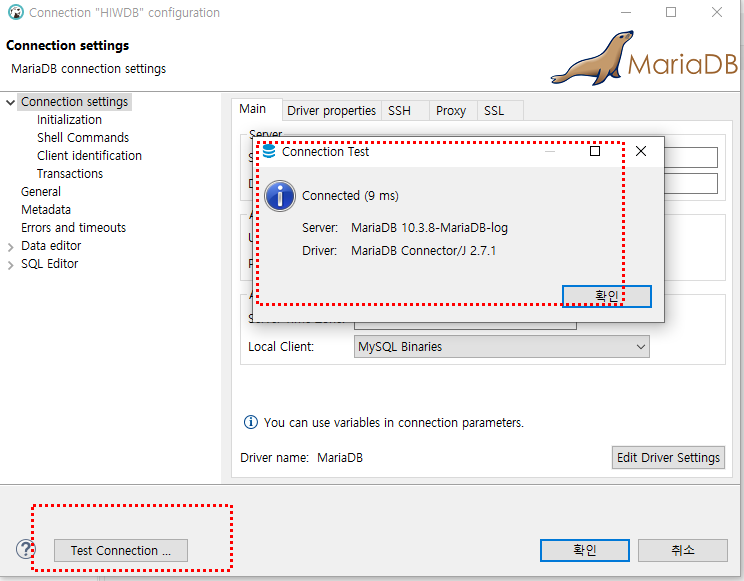Select the Data editor tree item

point(51,246)
